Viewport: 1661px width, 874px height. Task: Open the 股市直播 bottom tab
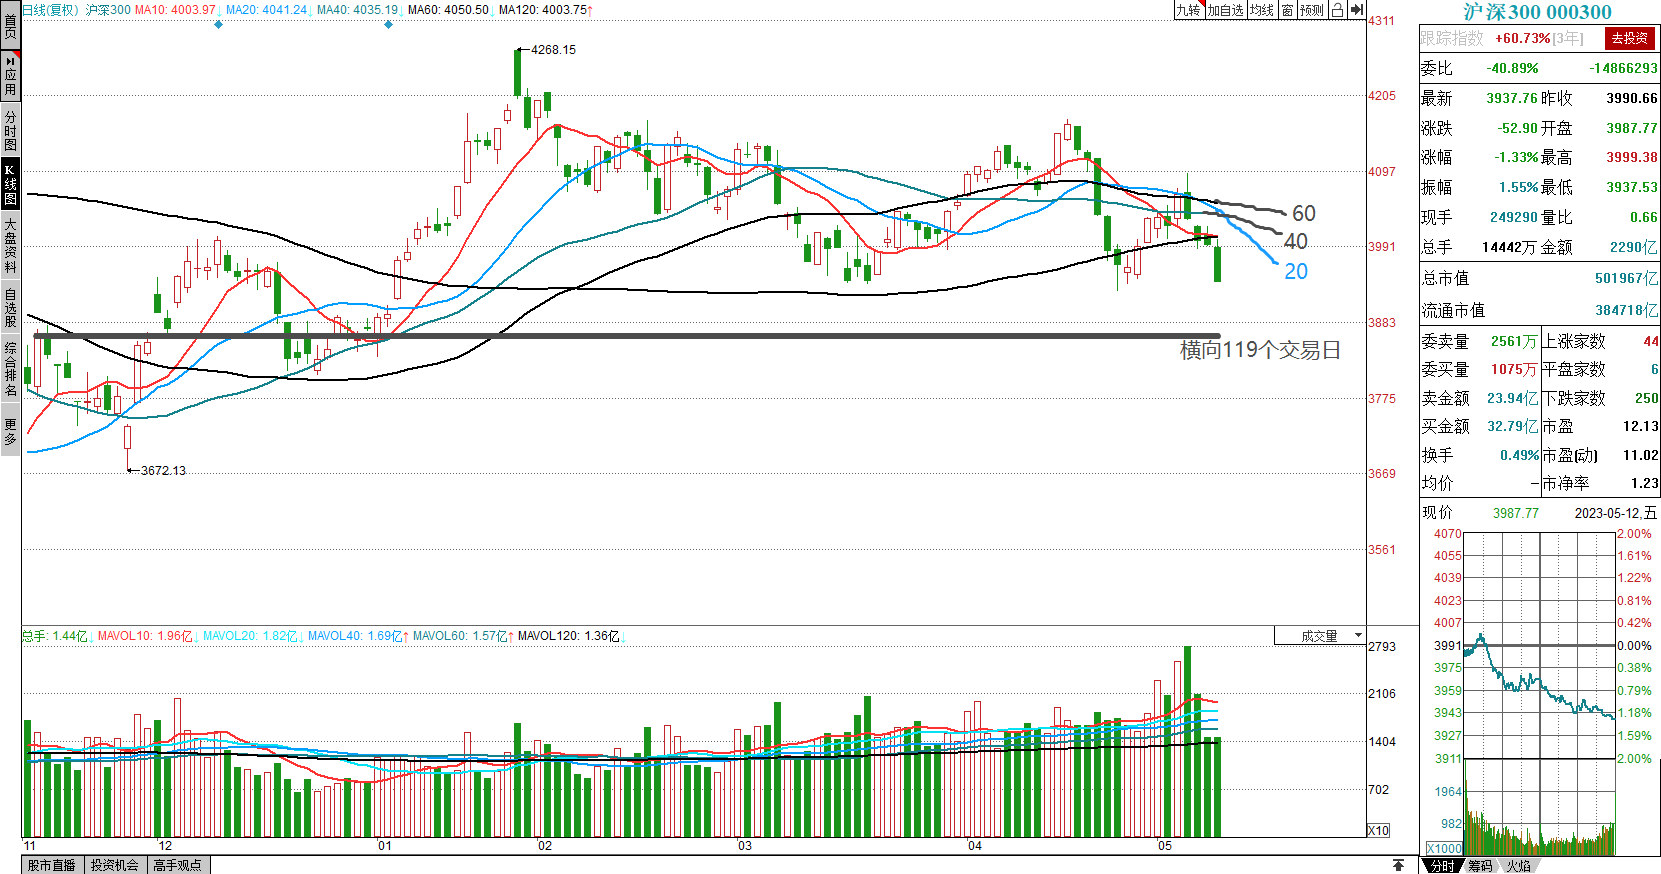pyautogui.click(x=52, y=865)
